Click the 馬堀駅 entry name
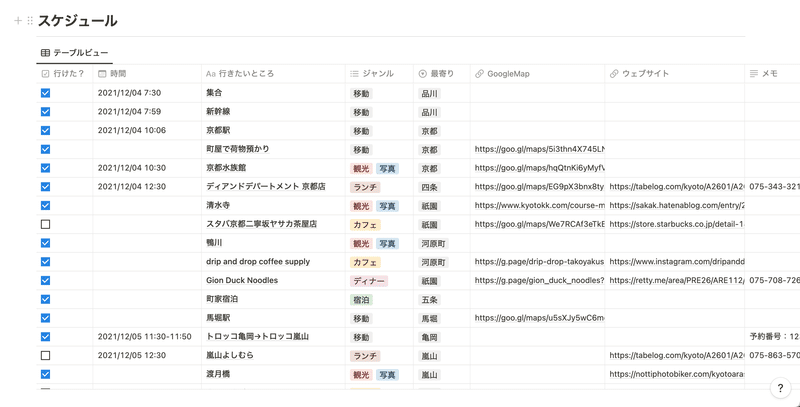 coord(218,318)
